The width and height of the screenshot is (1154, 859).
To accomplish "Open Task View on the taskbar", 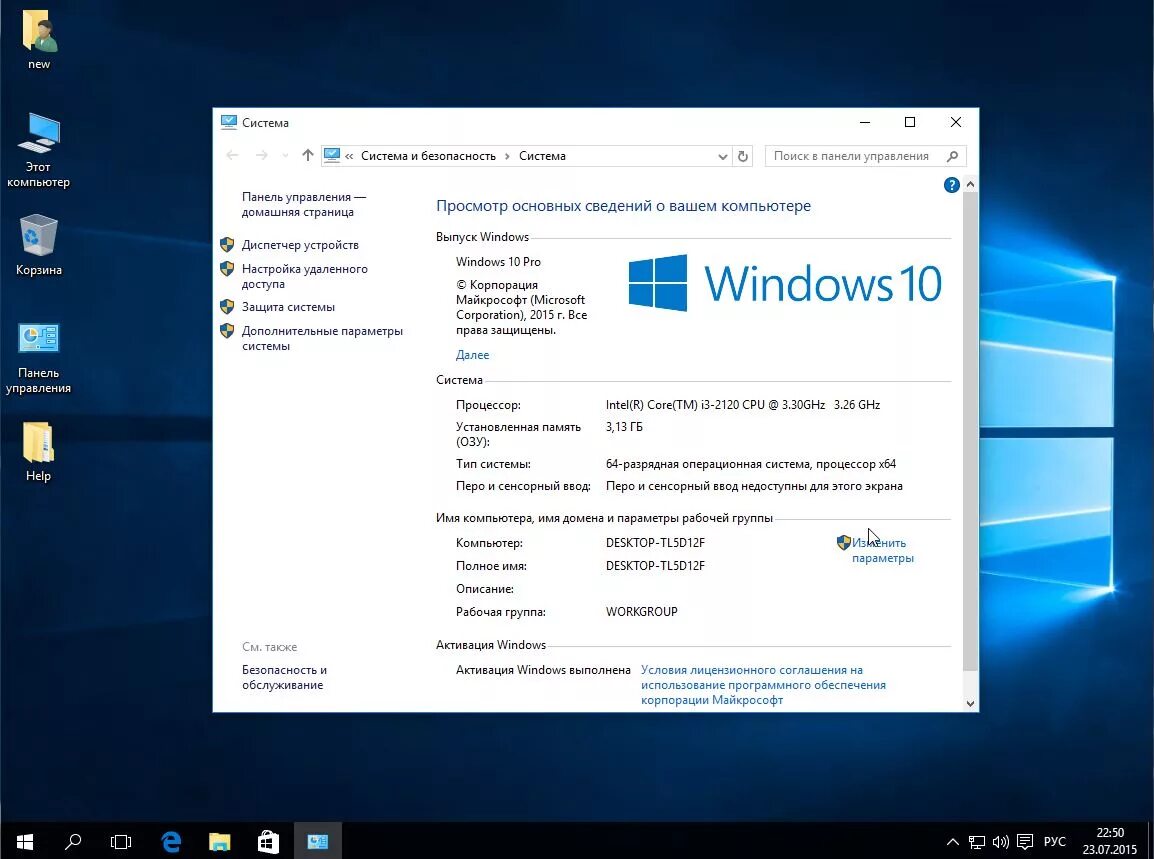I will (x=121, y=841).
